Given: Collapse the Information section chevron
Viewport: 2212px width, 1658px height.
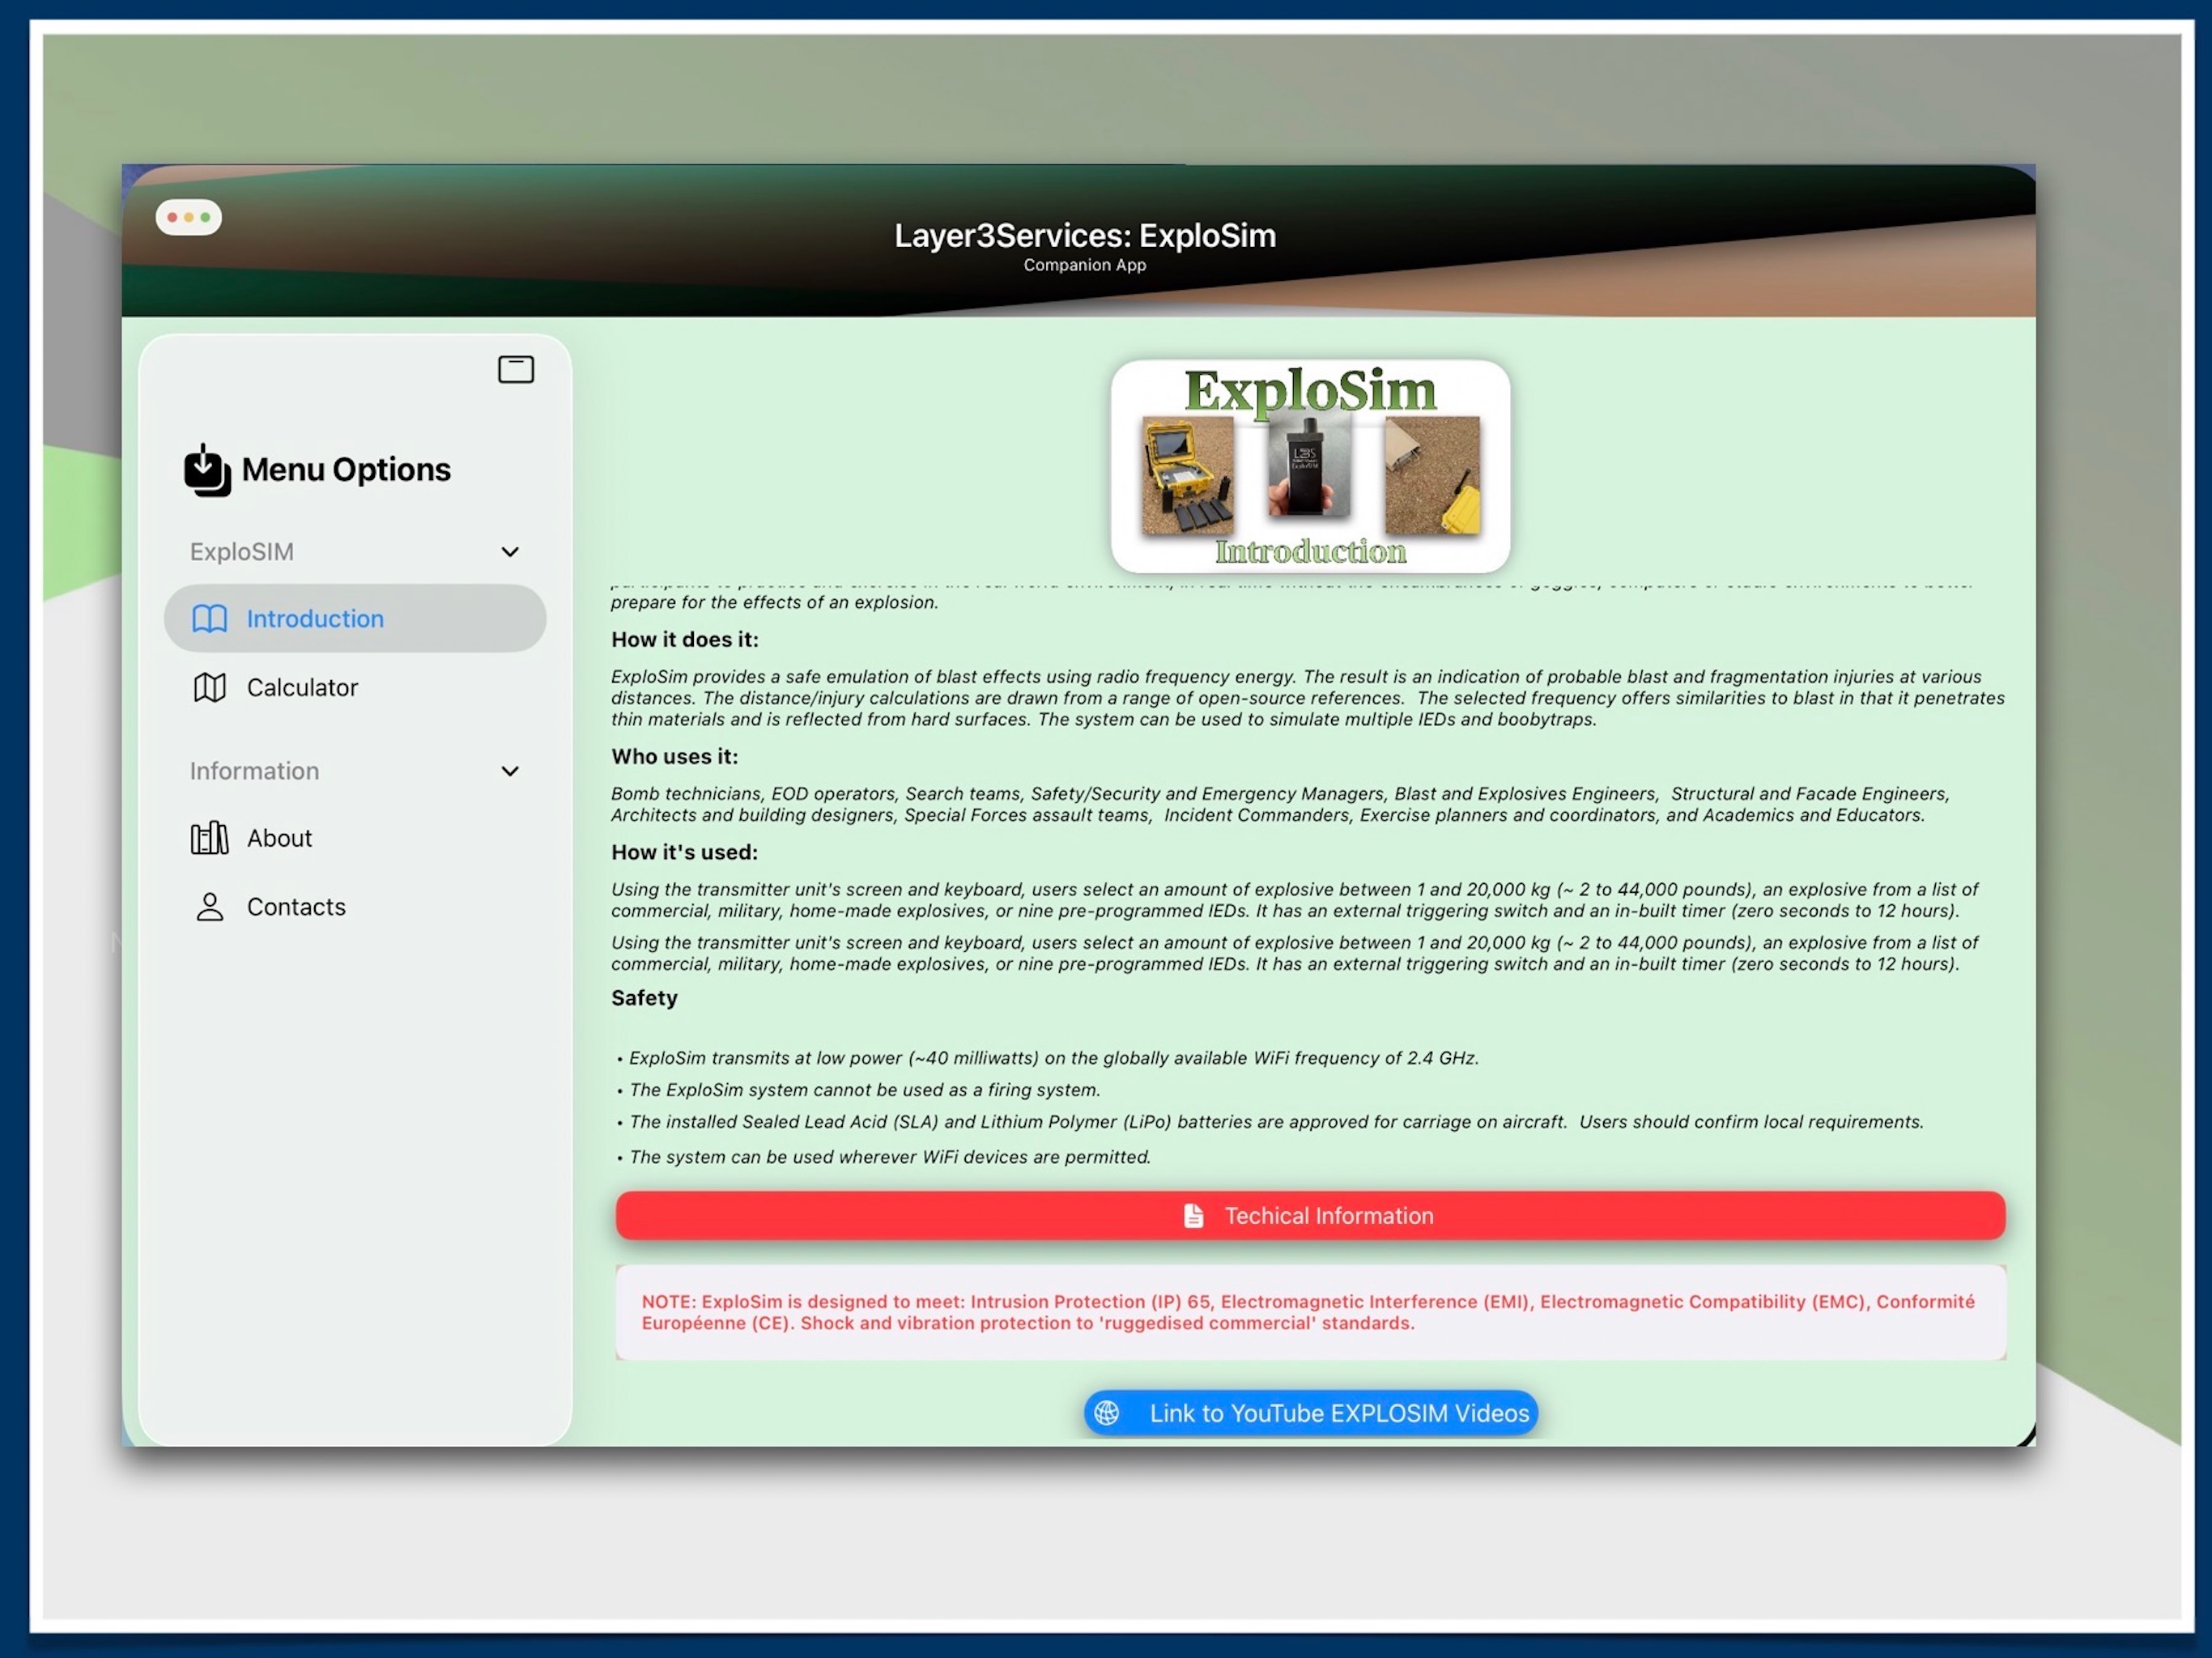Looking at the screenshot, I should pos(510,771).
